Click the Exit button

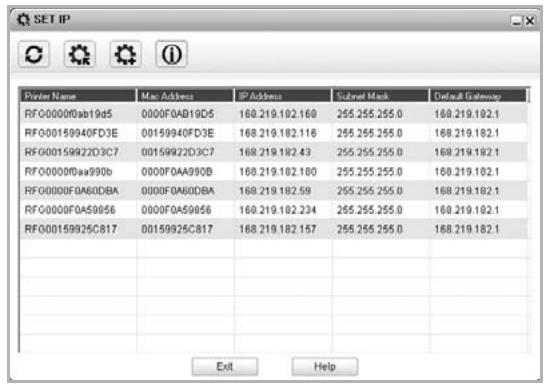[x=225, y=366]
